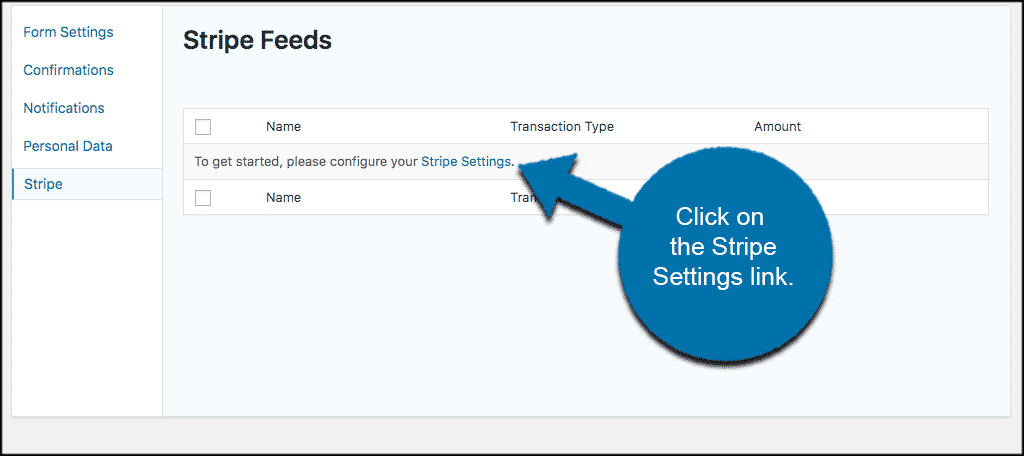Click the Amount column header
Screen dimensions: 1024x456
777,127
